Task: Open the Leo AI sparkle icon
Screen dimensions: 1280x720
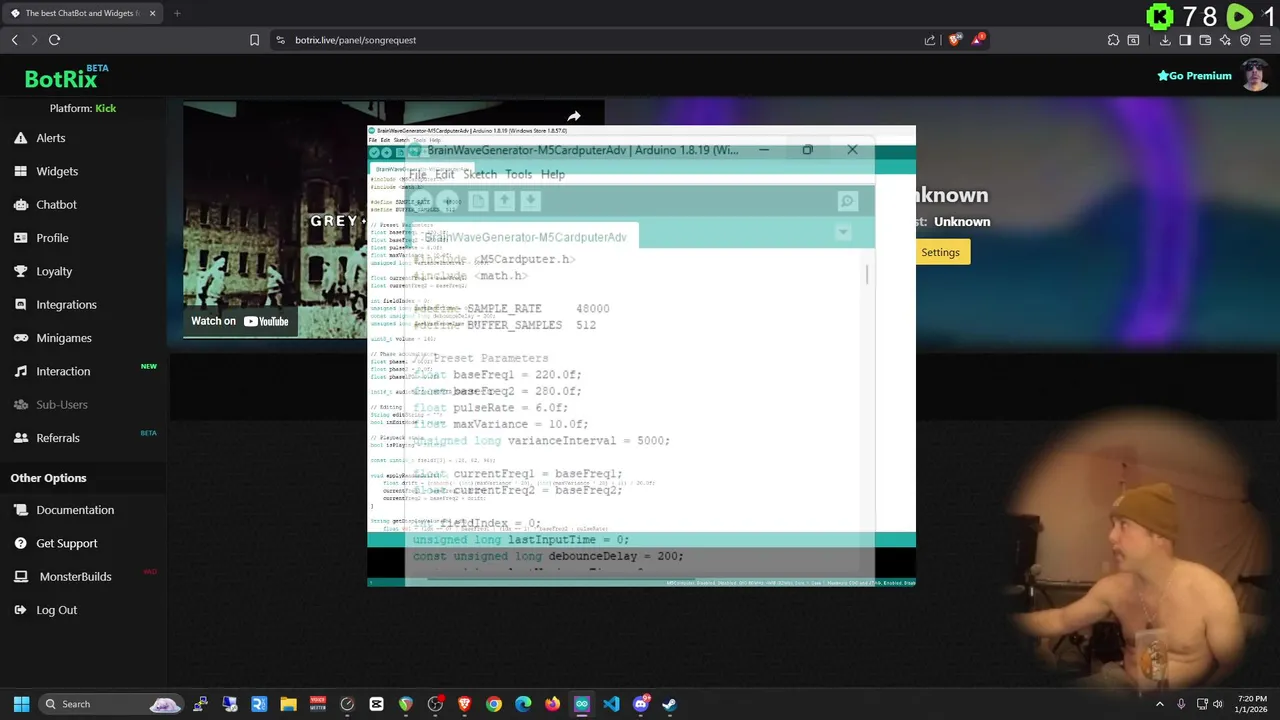Action: [1225, 40]
